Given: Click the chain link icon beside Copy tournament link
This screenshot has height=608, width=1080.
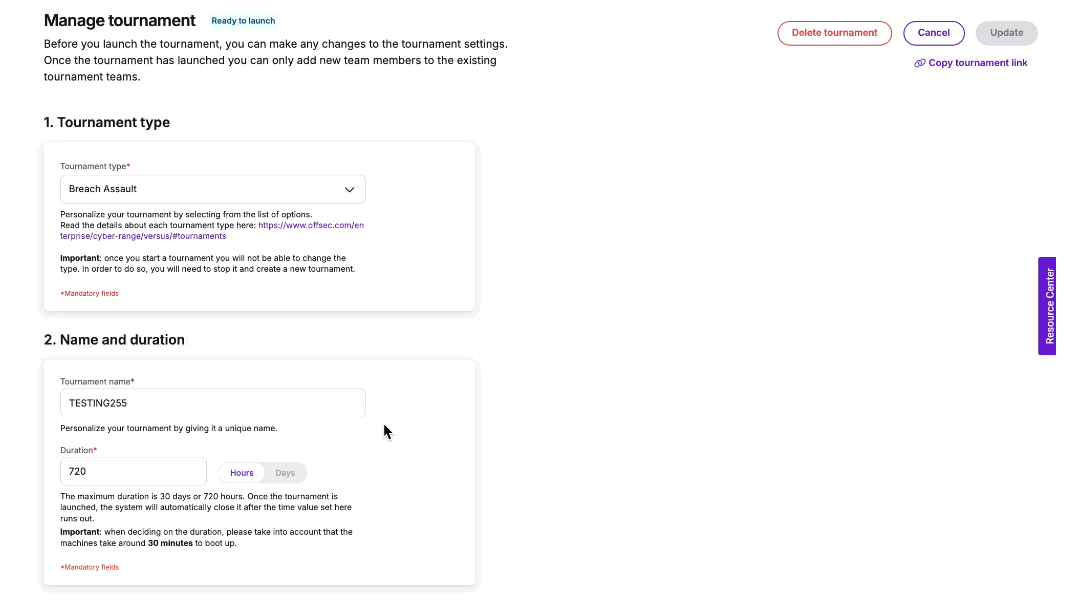Looking at the screenshot, I should coord(919,63).
